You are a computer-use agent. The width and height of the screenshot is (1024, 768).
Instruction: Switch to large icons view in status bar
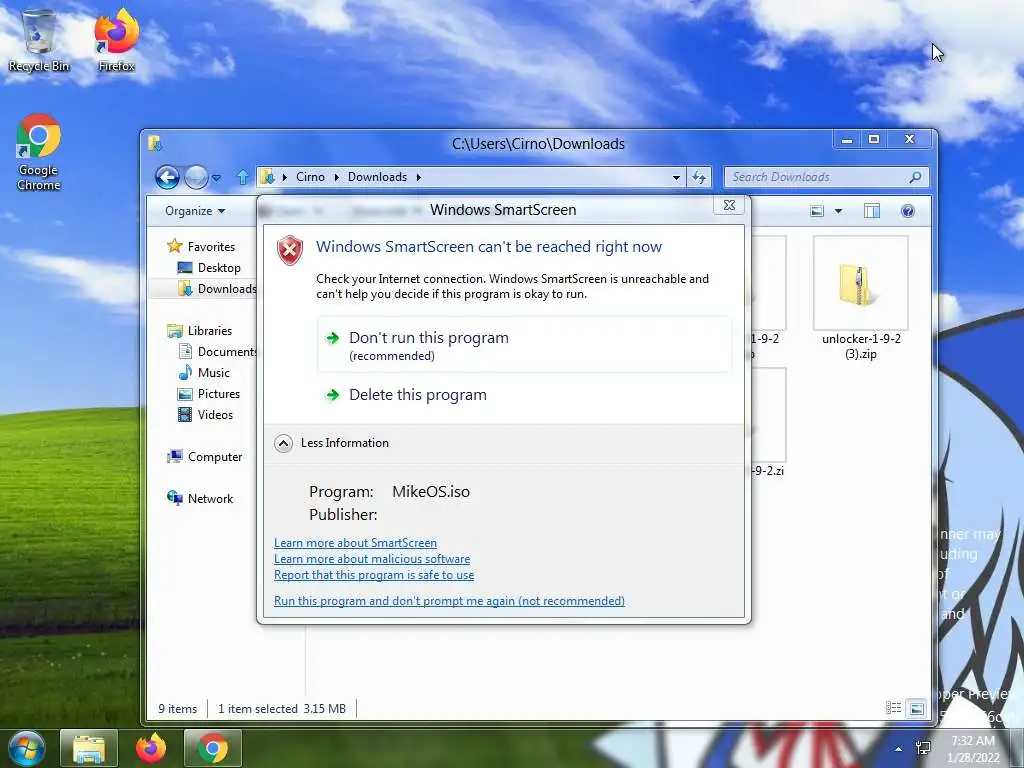pyautogui.click(x=917, y=708)
